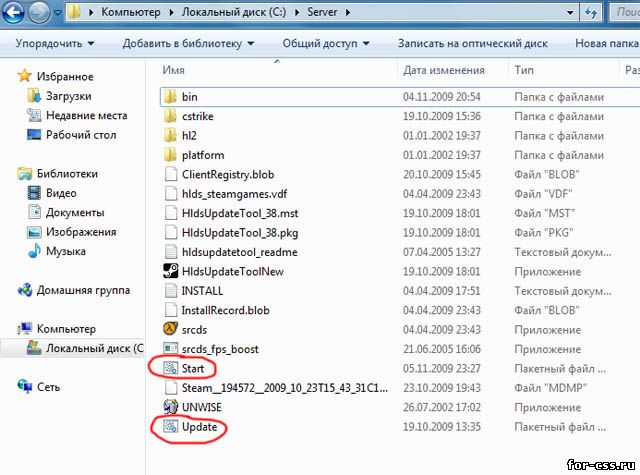This screenshot has height=475, width=640.
Task: Select the Компьютер icon in sidebar
Action: pyautogui.click(x=24, y=329)
